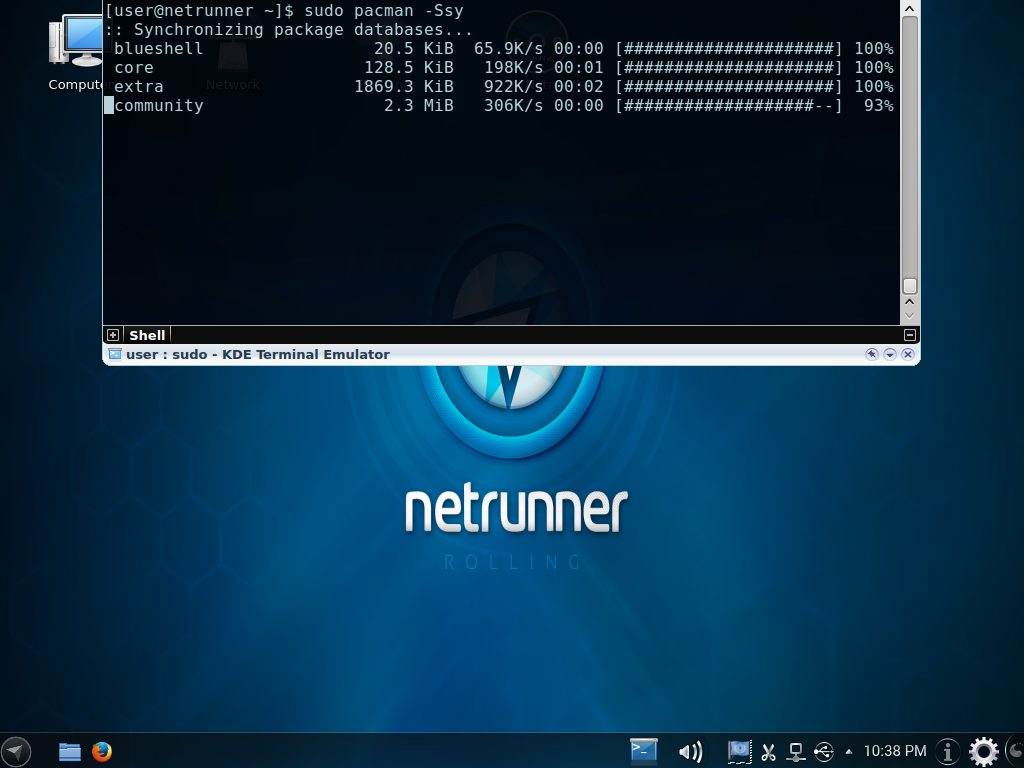This screenshot has width=1024, height=768.
Task: Switch to the Shell tab
Action: pos(147,335)
